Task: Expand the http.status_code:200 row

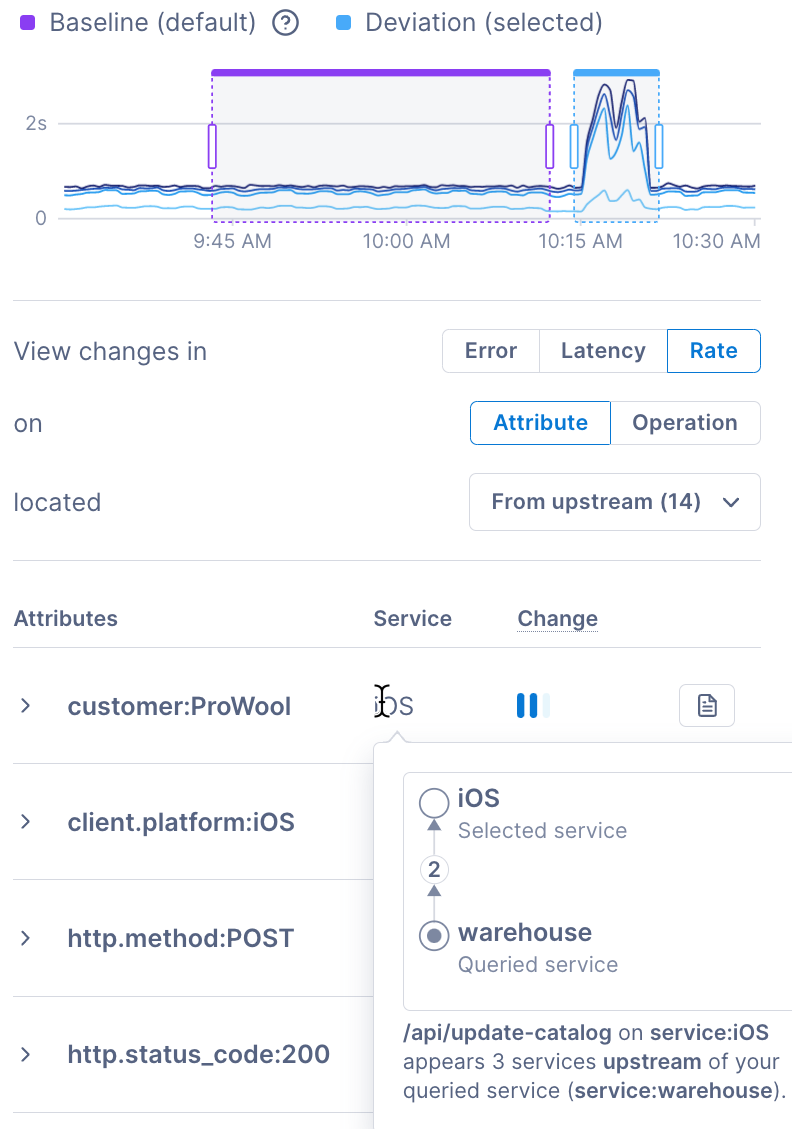Action: (26, 1054)
